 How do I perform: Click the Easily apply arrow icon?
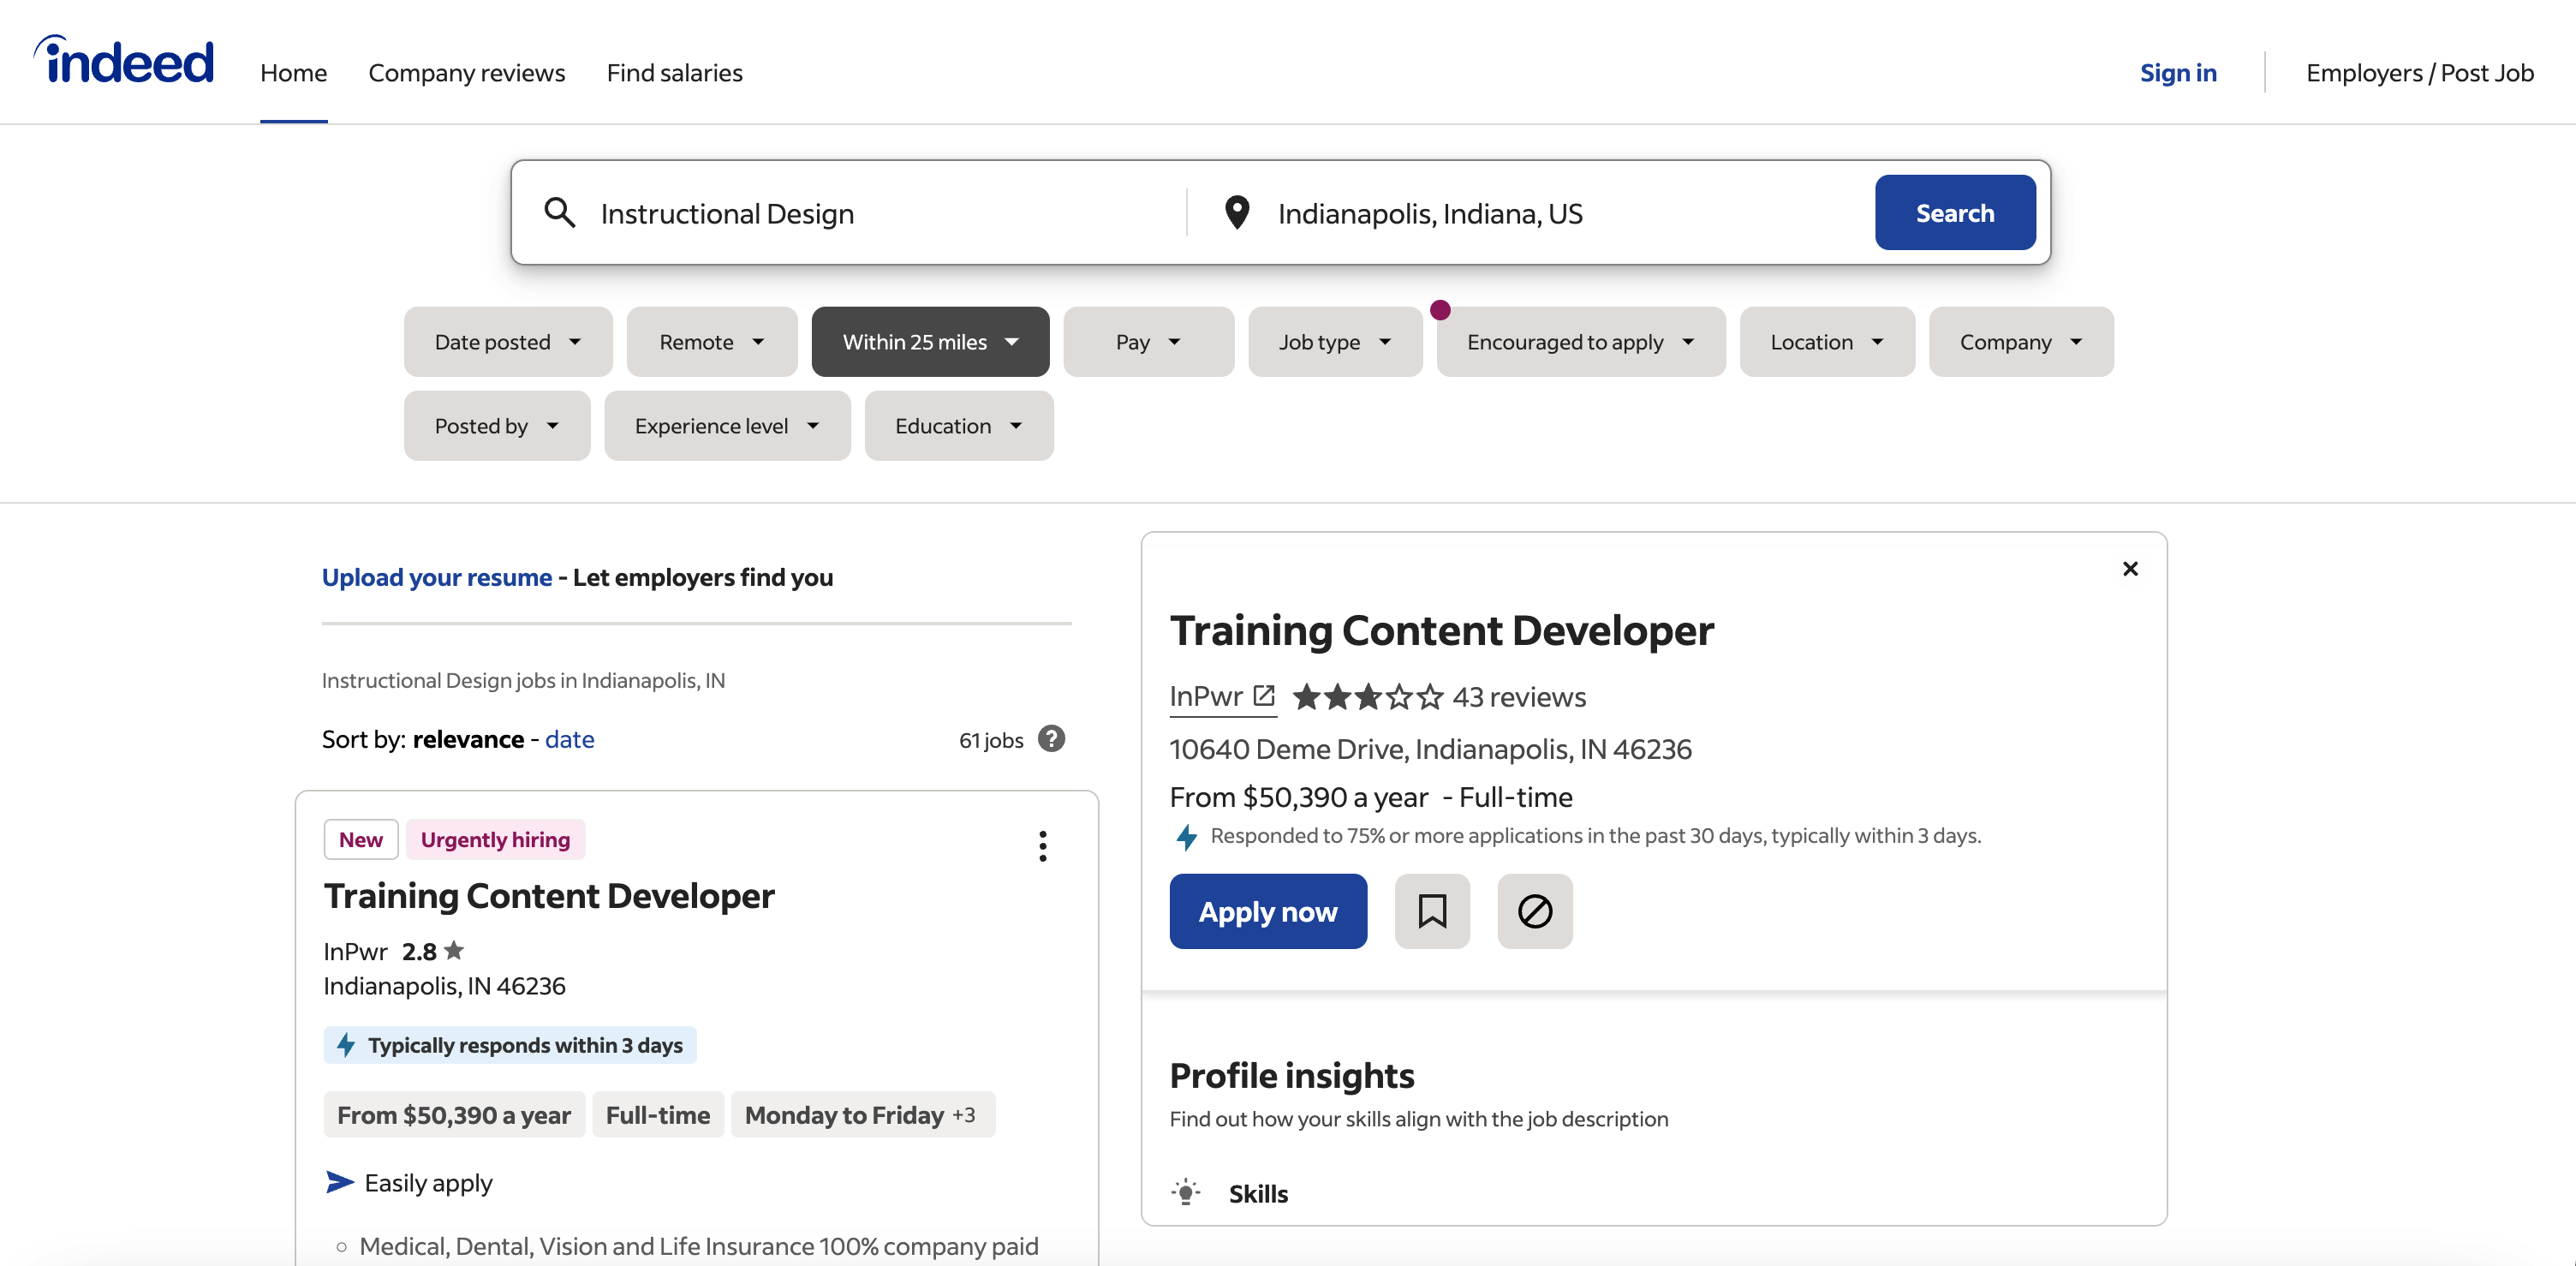coord(340,1182)
